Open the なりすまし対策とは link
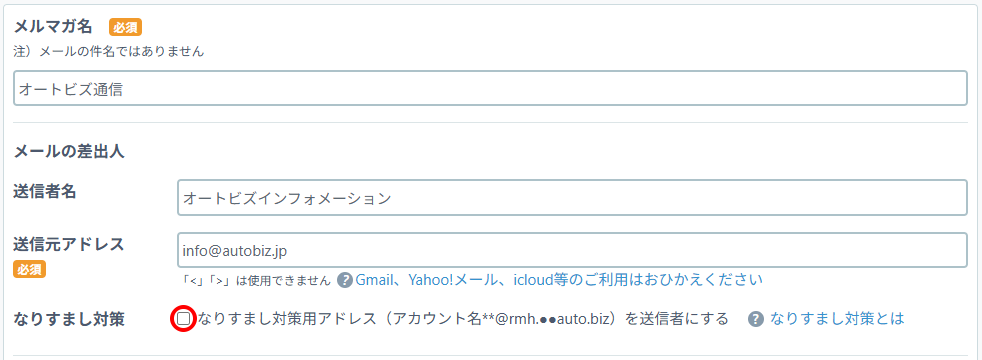 (x=837, y=319)
